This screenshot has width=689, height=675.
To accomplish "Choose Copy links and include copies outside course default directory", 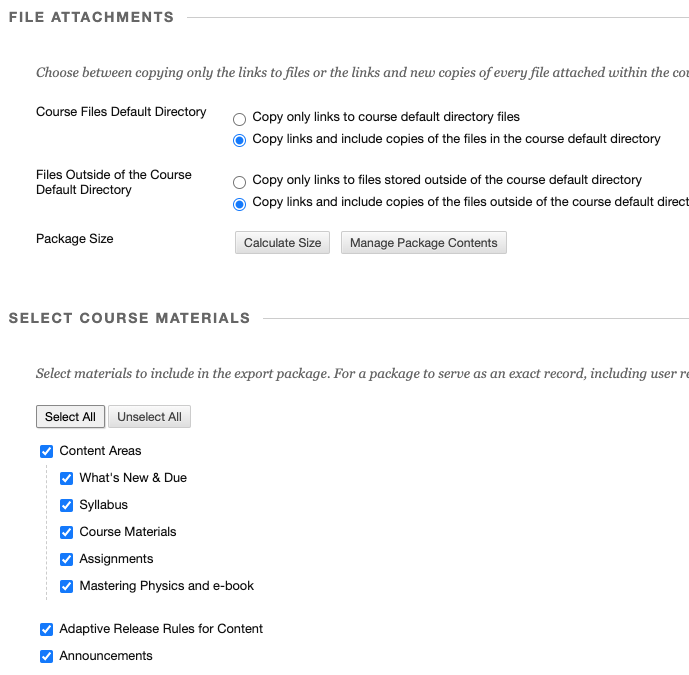I will tap(239, 204).
